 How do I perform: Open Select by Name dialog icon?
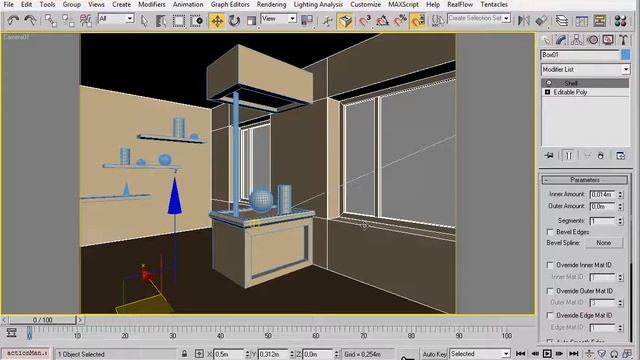(x=161, y=20)
